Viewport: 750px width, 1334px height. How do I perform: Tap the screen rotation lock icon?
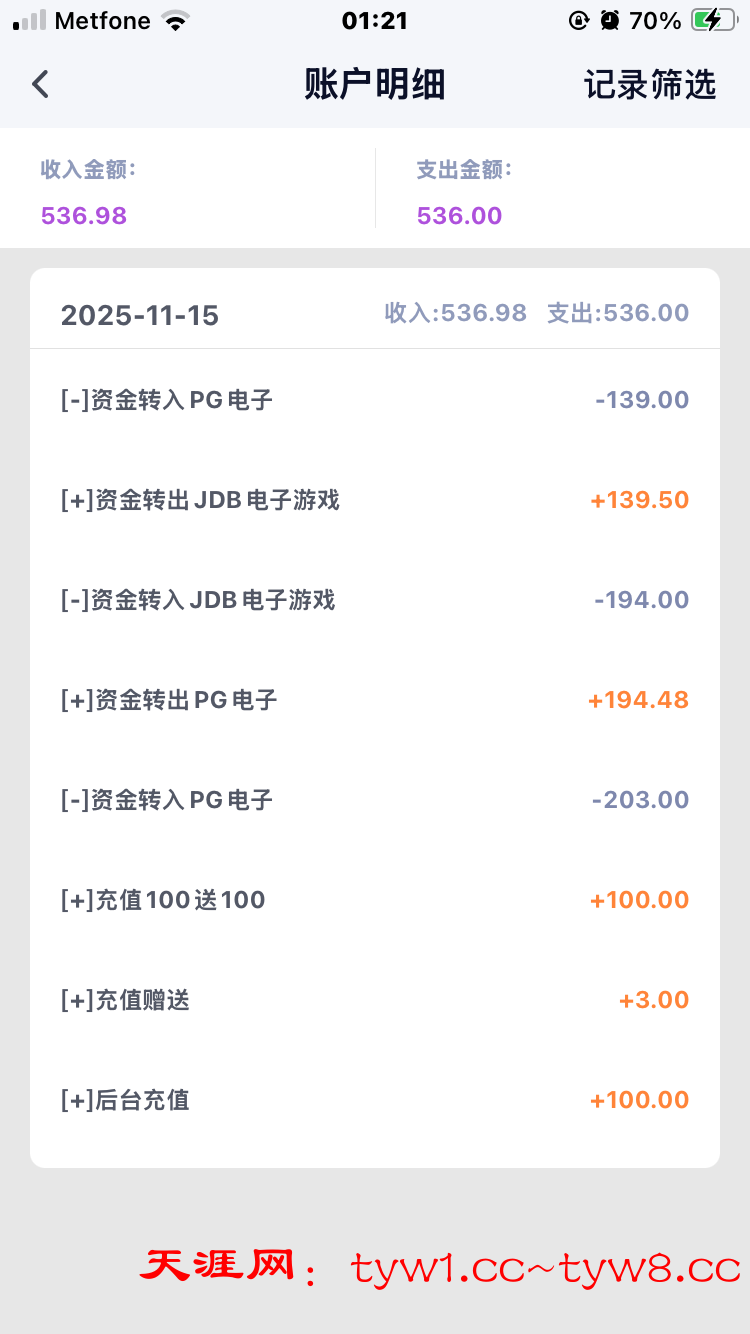(579, 21)
